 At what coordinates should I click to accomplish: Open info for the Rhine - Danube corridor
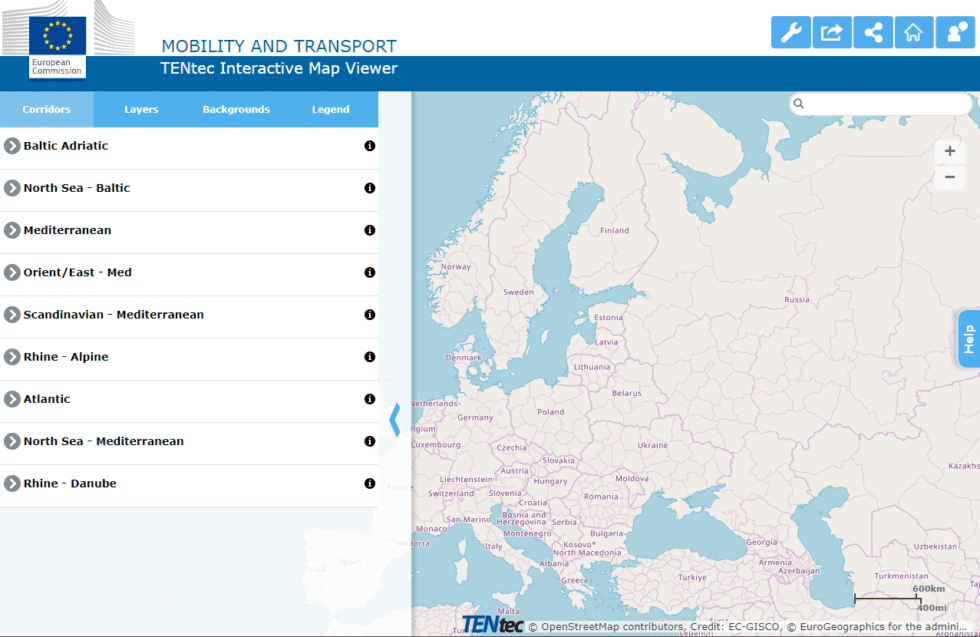point(369,483)
